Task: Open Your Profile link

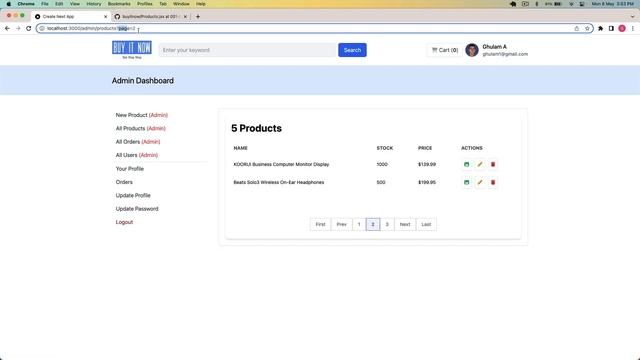Action: (130, 169)
